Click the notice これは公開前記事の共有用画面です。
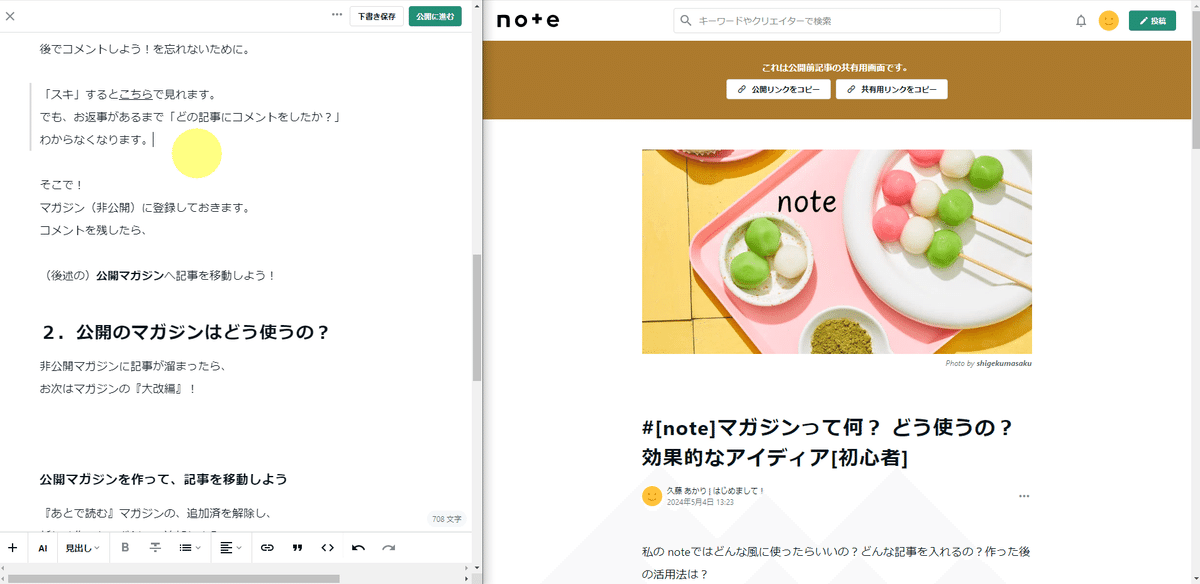Image resolution: width=1200 pixels, height=584 pixels. point(835,68)
